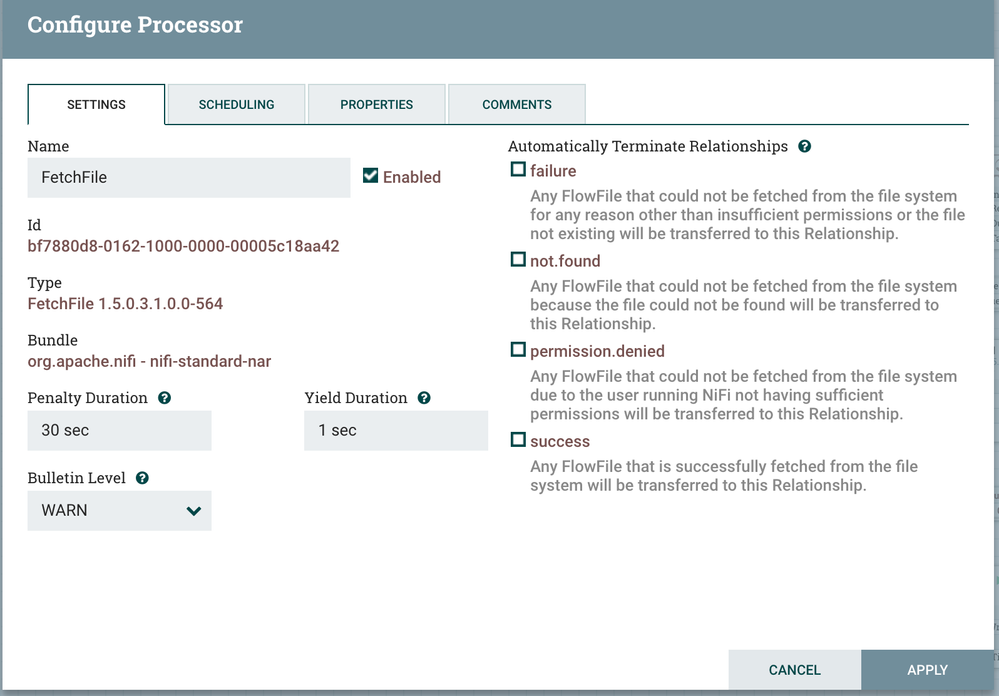The image size is (999, 696).
Task: Click help icon for Automatically Terminate Relationships
Action: pos(805,146)
